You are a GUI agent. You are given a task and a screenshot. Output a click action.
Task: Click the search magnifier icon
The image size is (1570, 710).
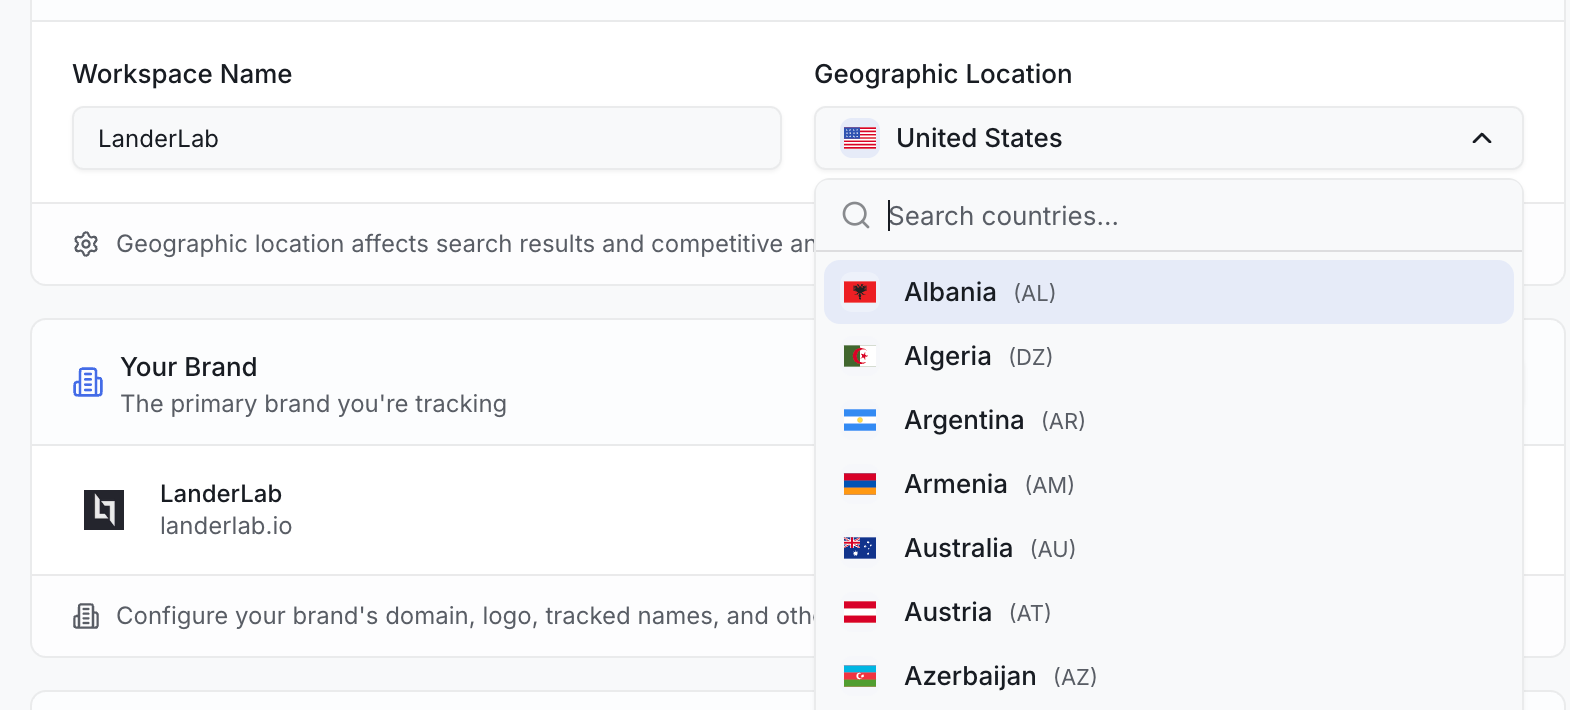(x=856, y=215)
